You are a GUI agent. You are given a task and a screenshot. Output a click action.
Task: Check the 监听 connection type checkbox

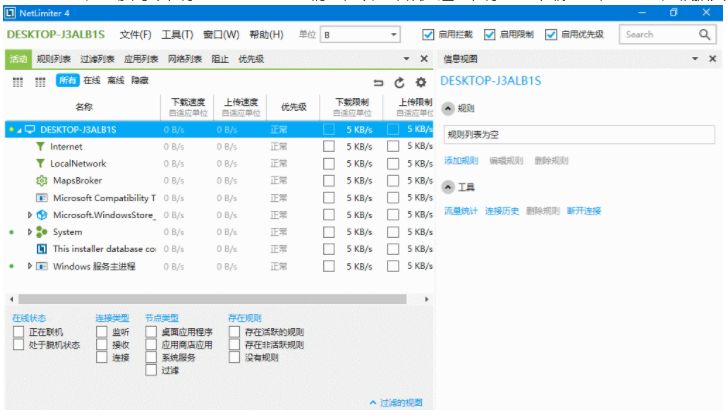pos(102,332)
